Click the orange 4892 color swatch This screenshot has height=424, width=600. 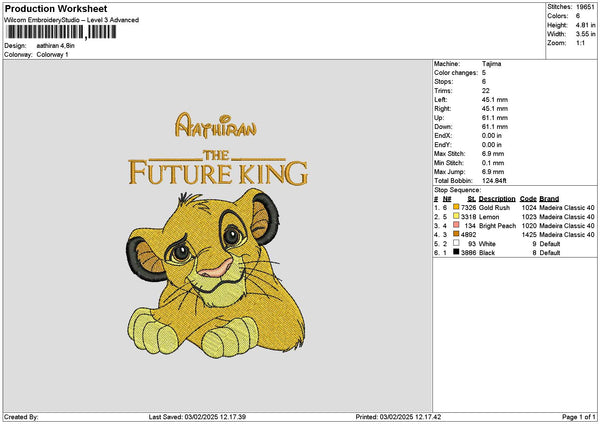pos(456,234)
